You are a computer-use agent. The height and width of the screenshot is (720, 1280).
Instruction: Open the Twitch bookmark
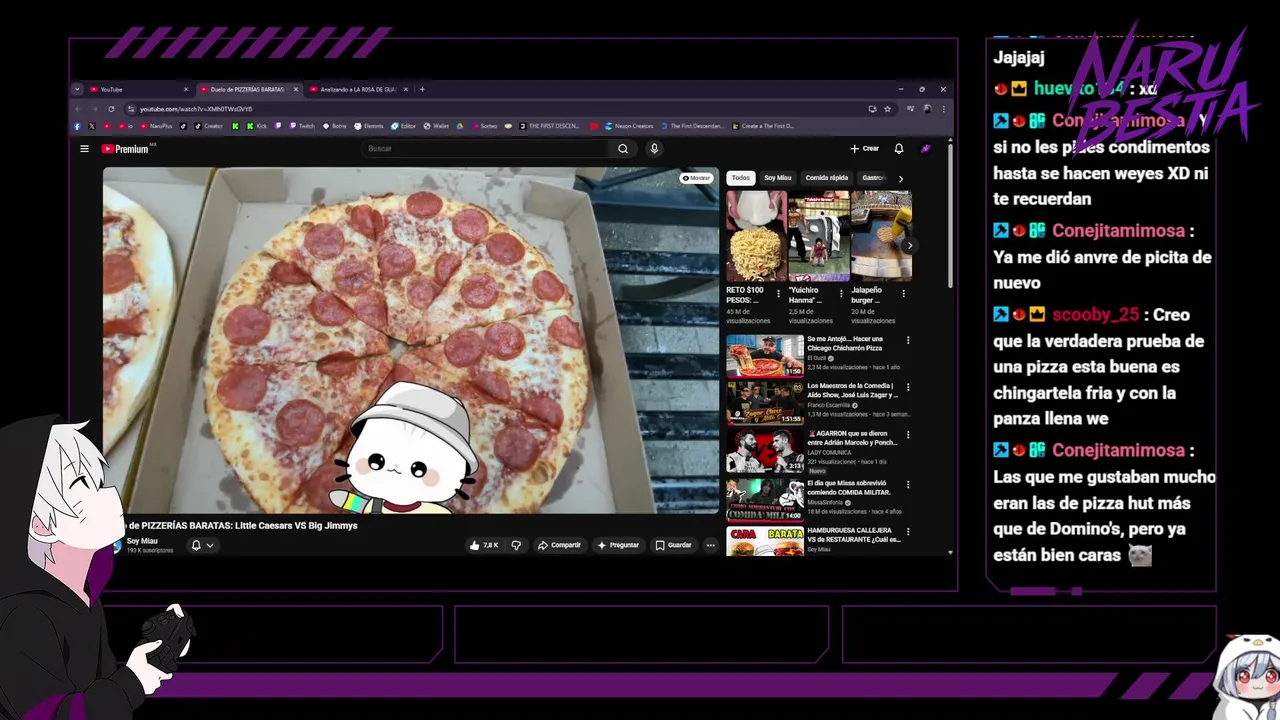click(x=301, y=126)
